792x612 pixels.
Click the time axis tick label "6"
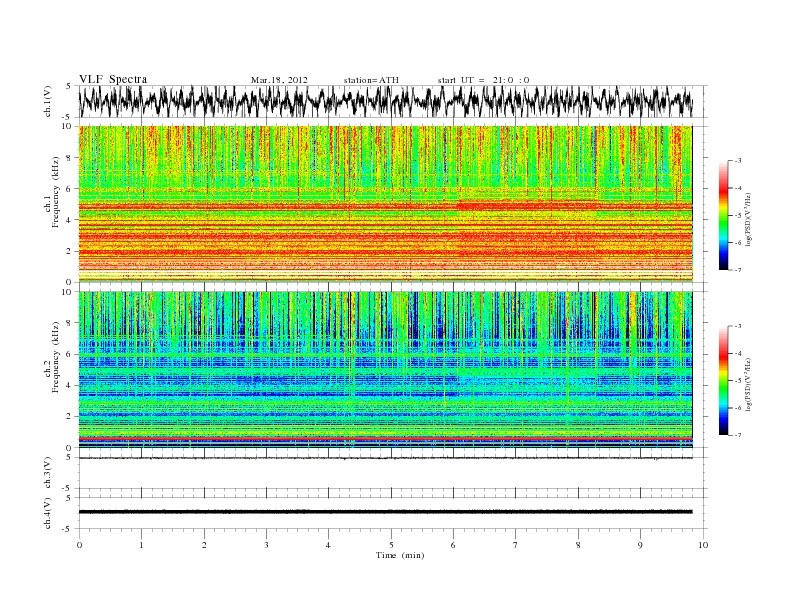click(x=453, y=545)
